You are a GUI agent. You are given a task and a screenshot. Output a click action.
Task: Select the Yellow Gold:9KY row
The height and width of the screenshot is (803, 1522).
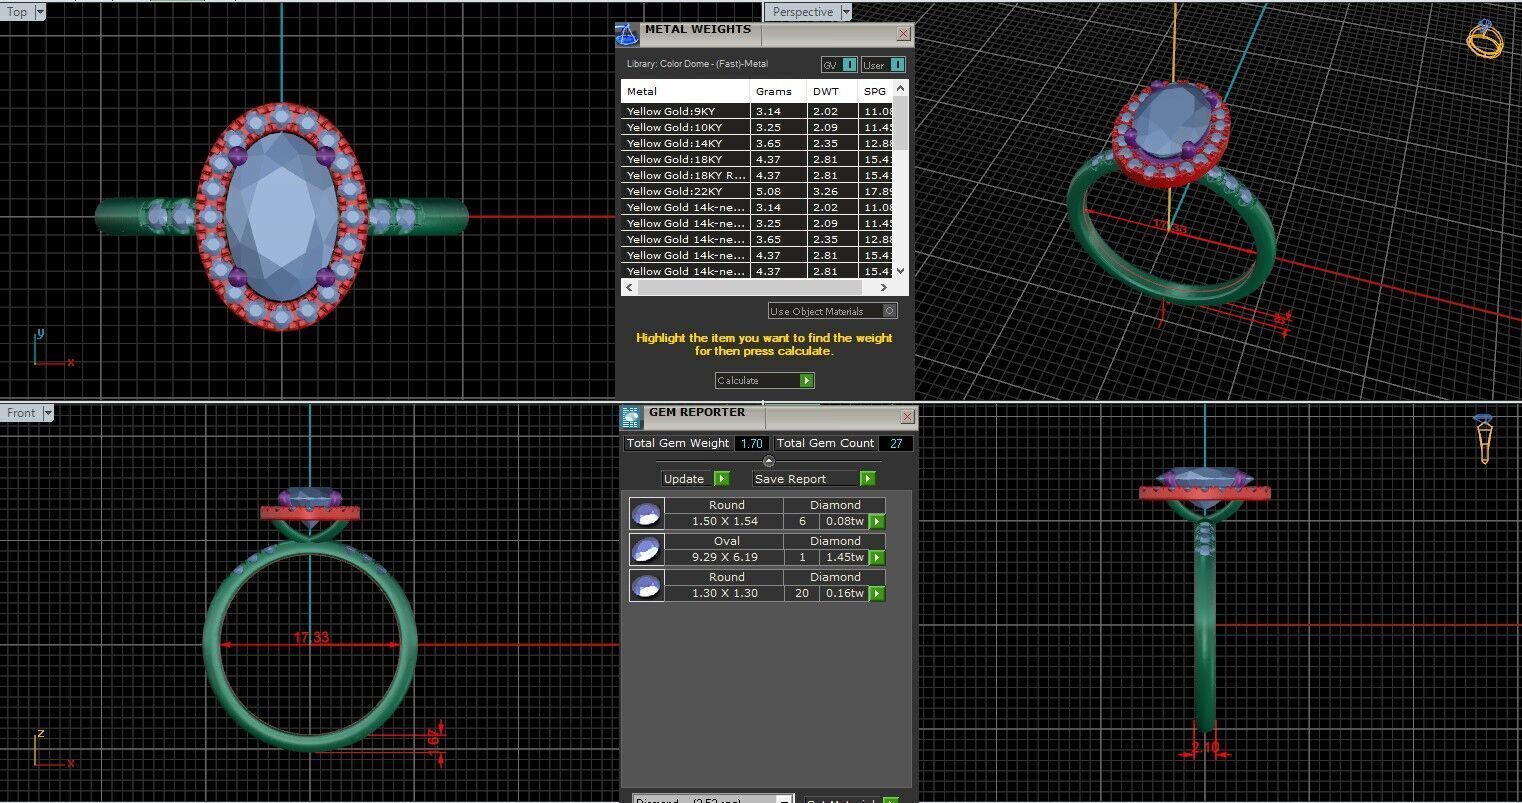click(756, 111)
